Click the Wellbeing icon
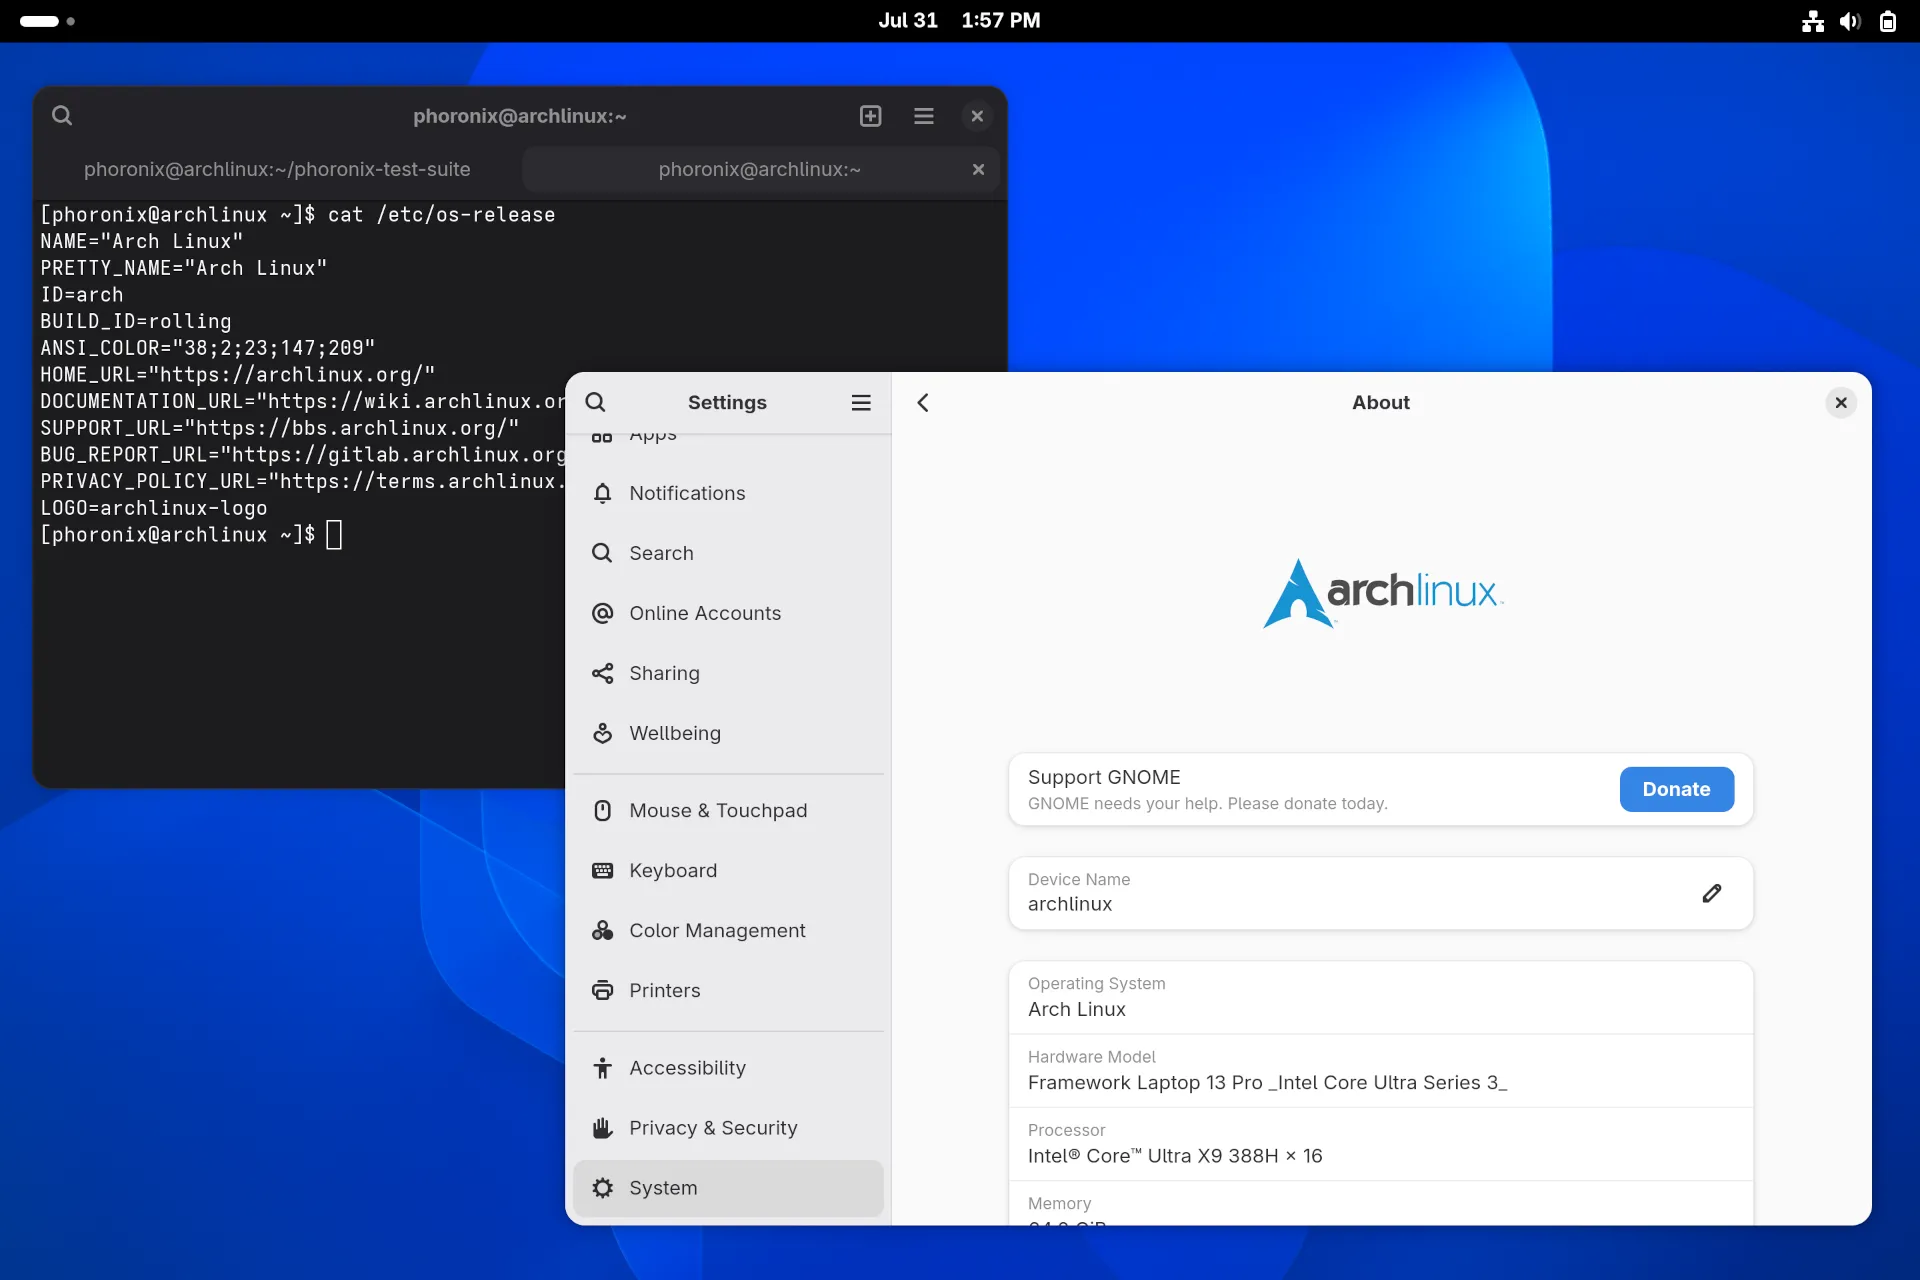This screenshot has height=1280, width=1920. coord(602,733)
